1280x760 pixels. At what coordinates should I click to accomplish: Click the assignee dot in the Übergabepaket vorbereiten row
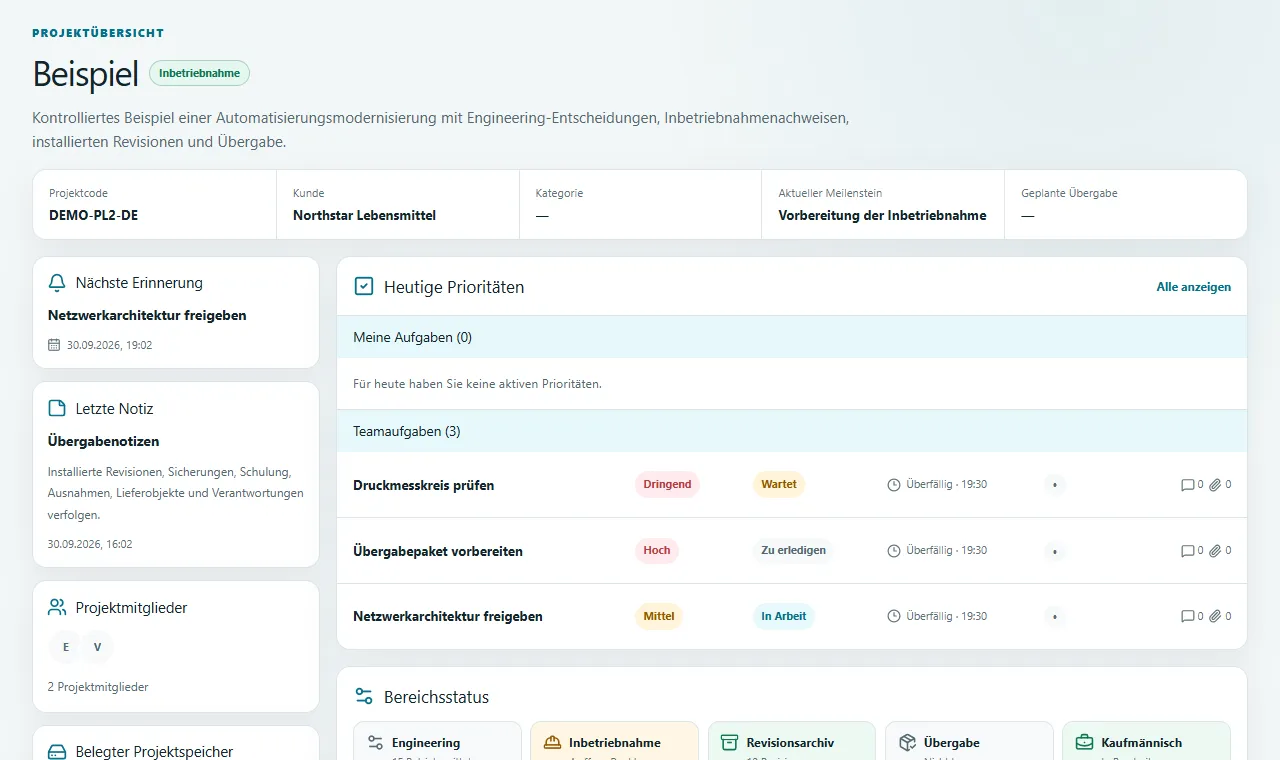1055,551
